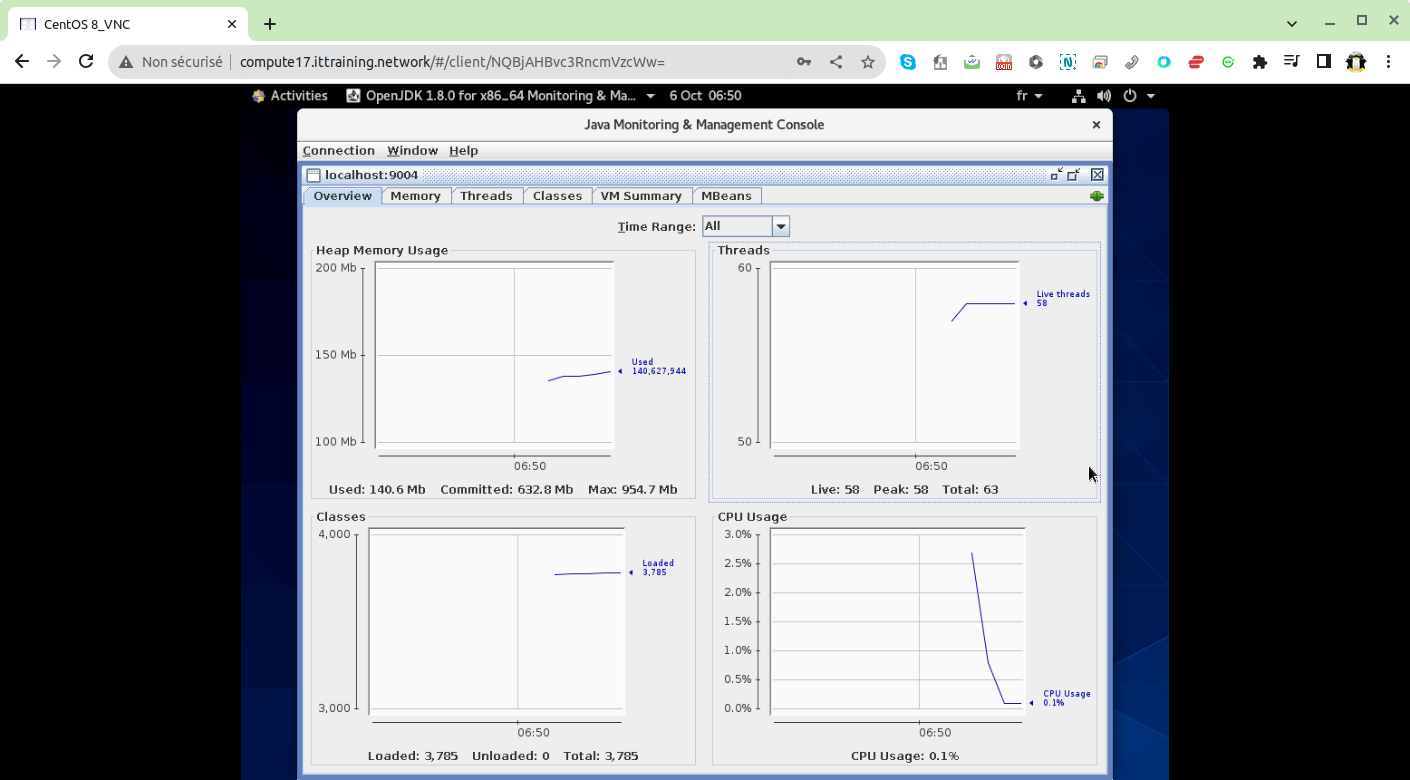Switch to the MBeans tab
The image size is (1410, 780).
[x=726, y=196]
